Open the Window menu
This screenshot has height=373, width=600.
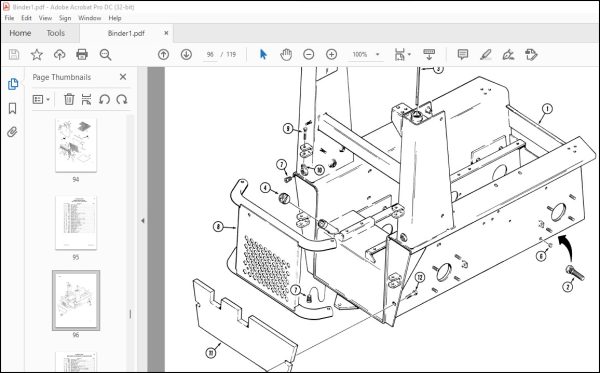pyautogui.click(x=90, y=18)
